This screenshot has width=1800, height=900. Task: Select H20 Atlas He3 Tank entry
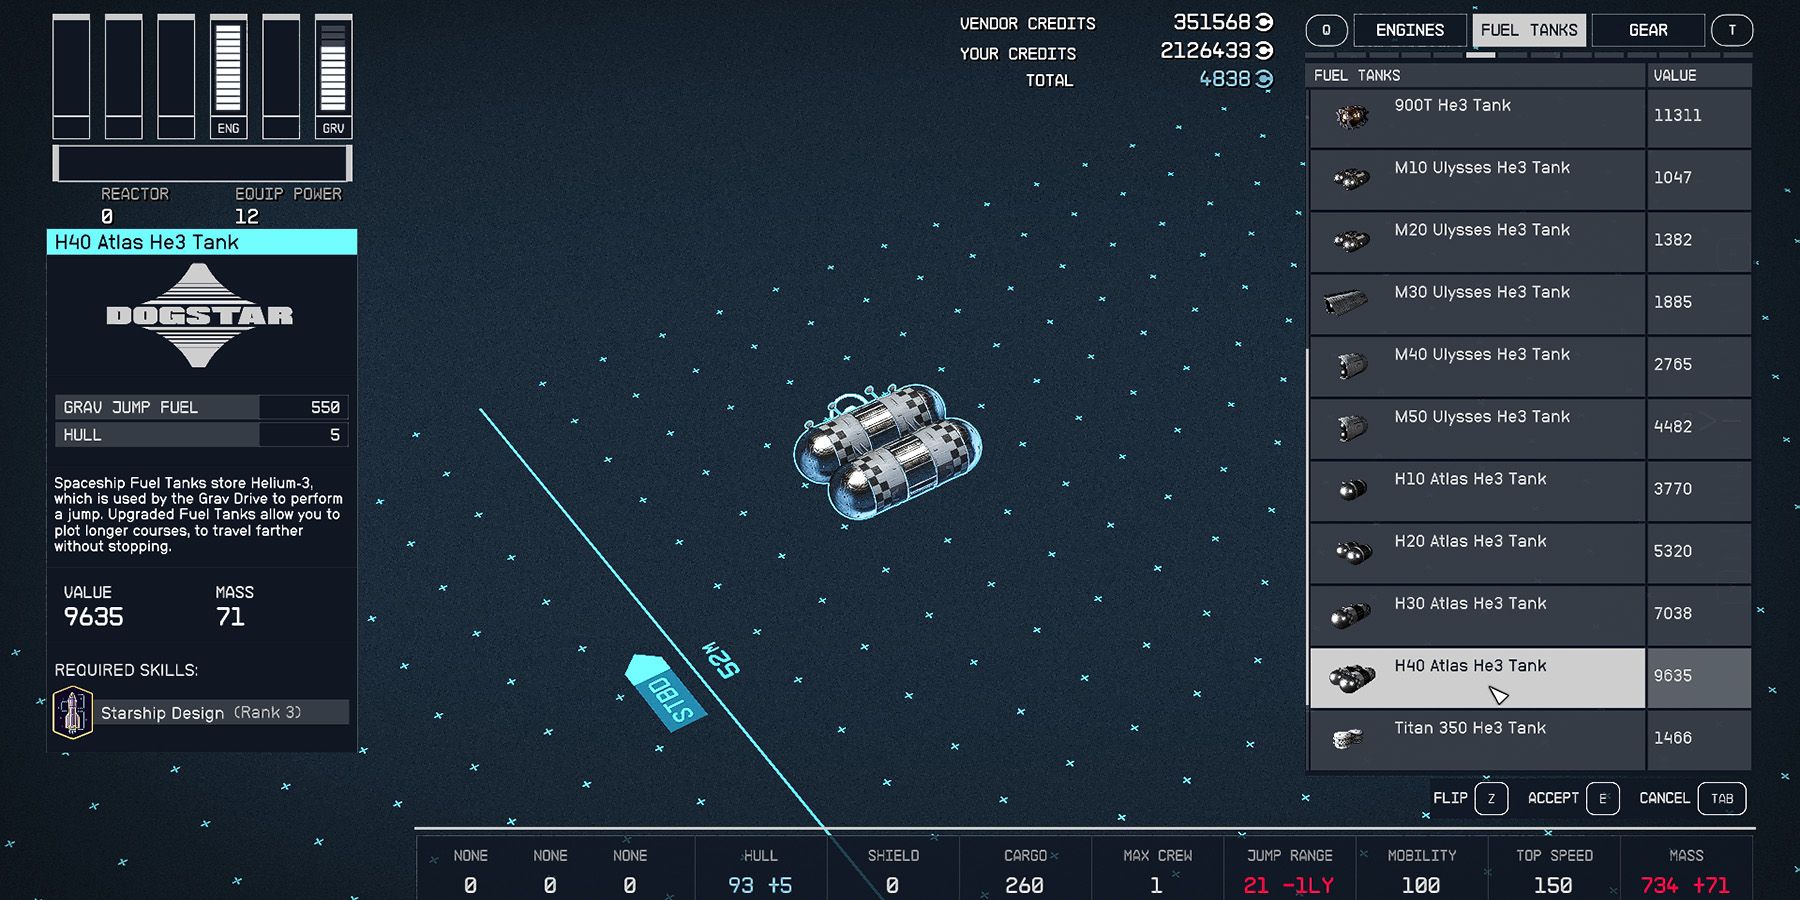pos(1477,553)
